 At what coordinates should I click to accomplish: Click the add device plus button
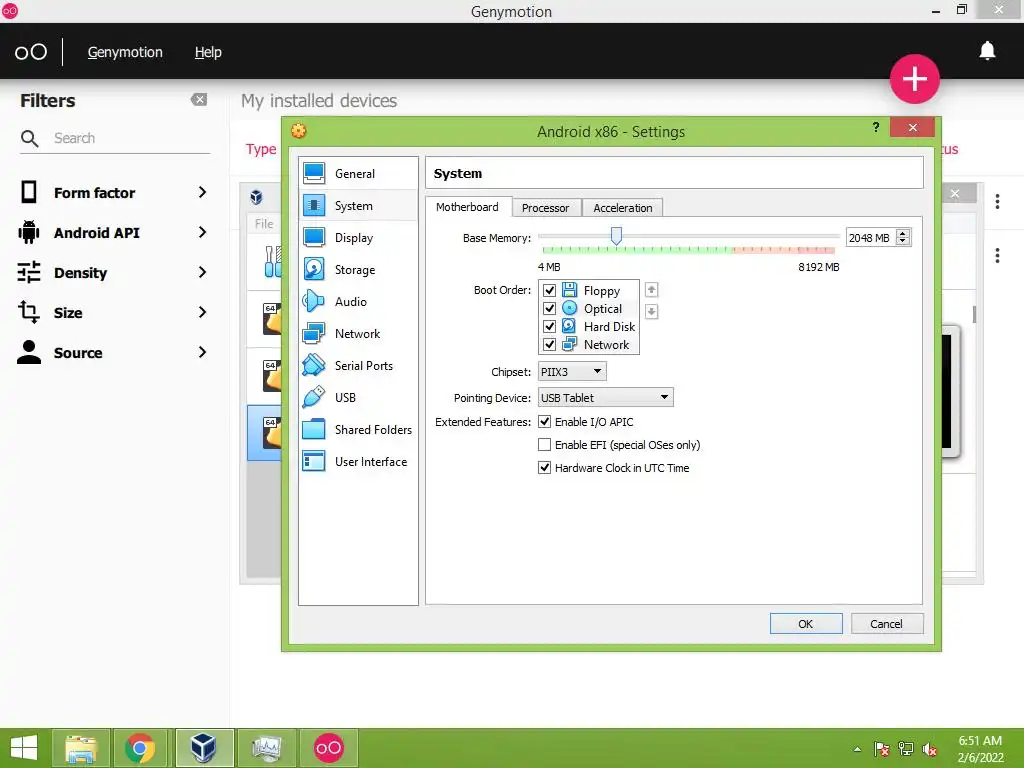click(x=914, y=79)
